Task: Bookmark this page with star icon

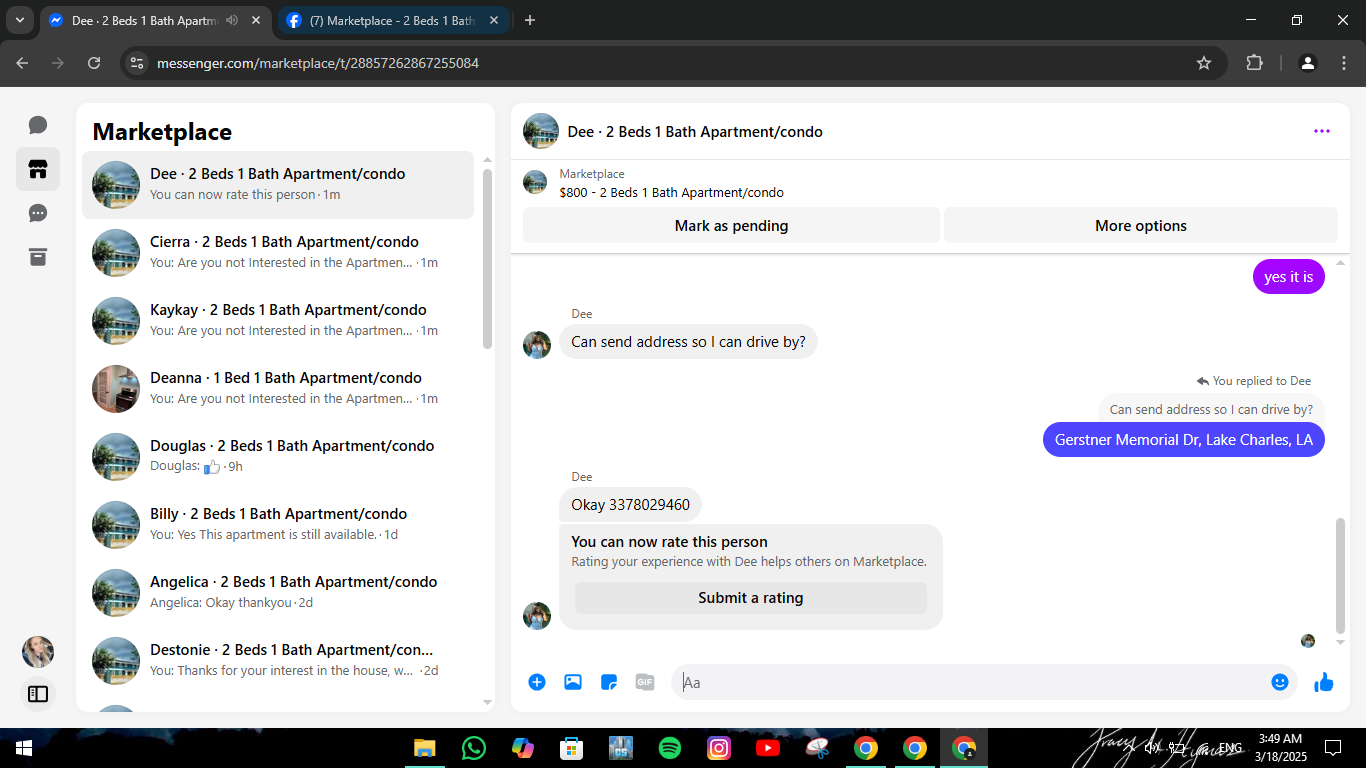Action: pos(1204,63)
